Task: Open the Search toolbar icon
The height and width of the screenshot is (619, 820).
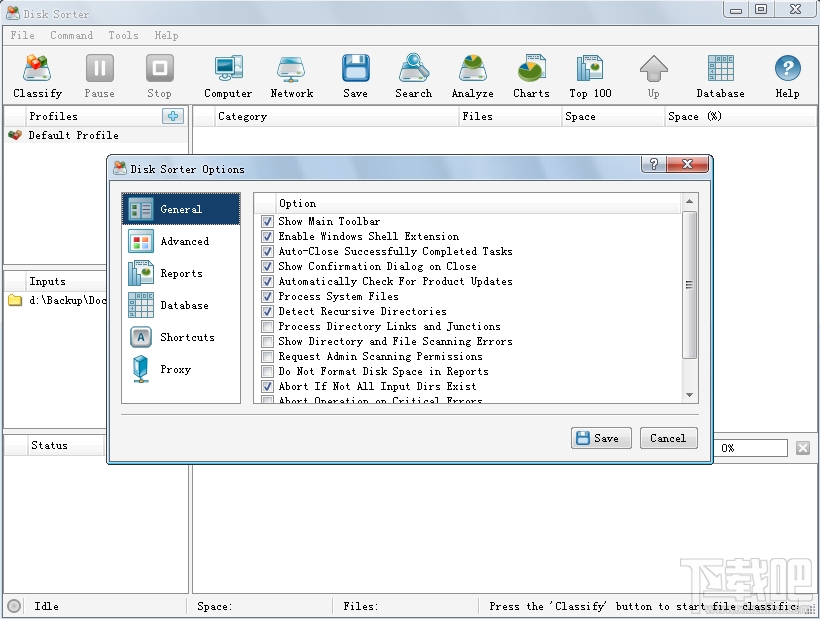Action: tap(414, 68)
